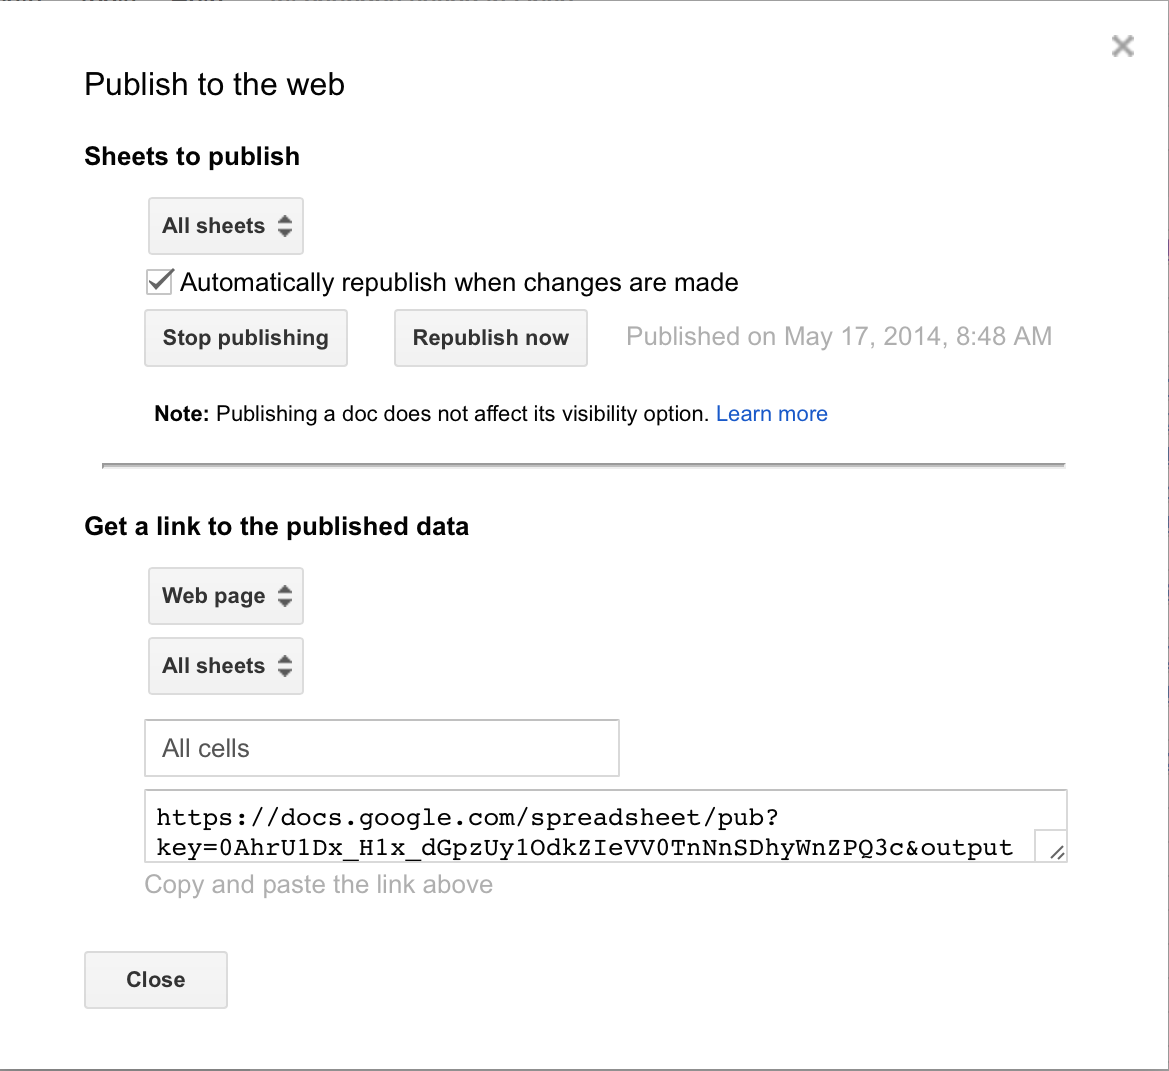Click the Get a link to published data heading

point(276,527)
